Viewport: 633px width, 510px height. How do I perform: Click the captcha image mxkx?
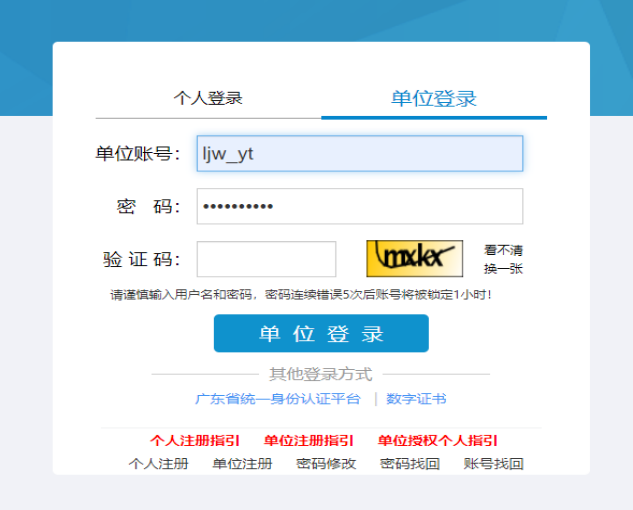[415, 258]
